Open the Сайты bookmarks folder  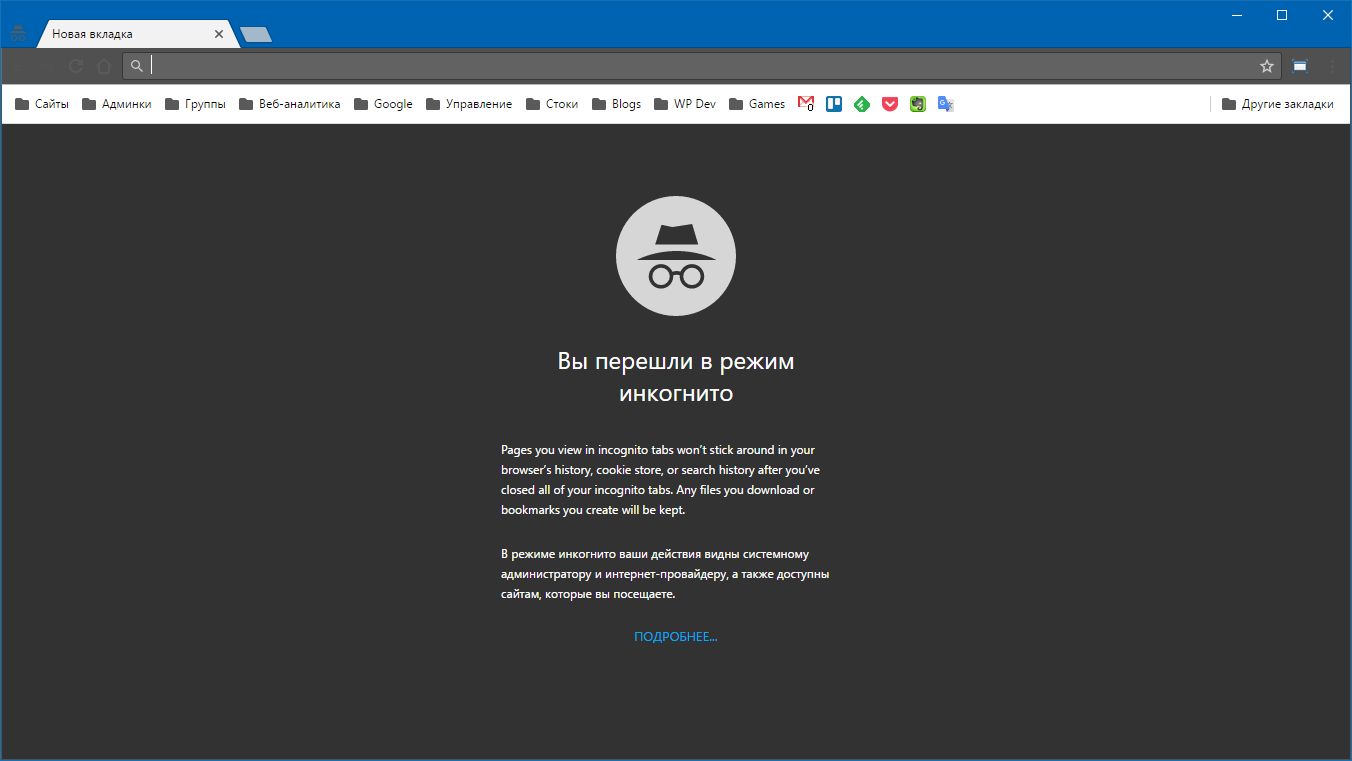(42, 104)
